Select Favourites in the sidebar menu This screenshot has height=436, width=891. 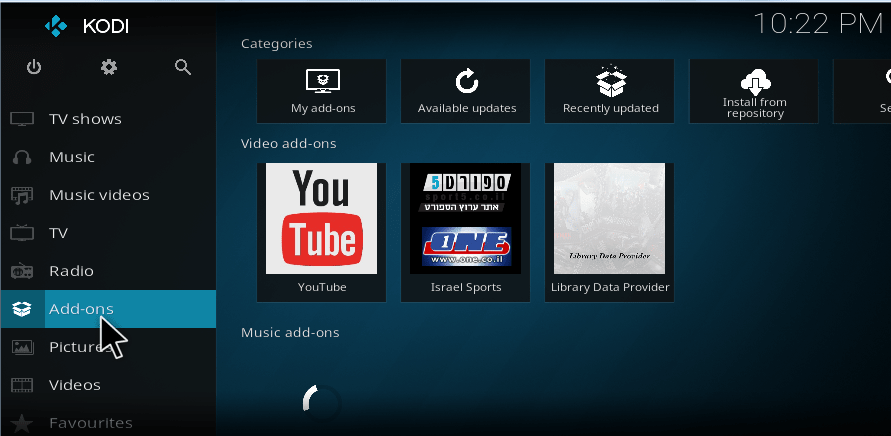tap(108, 423)
